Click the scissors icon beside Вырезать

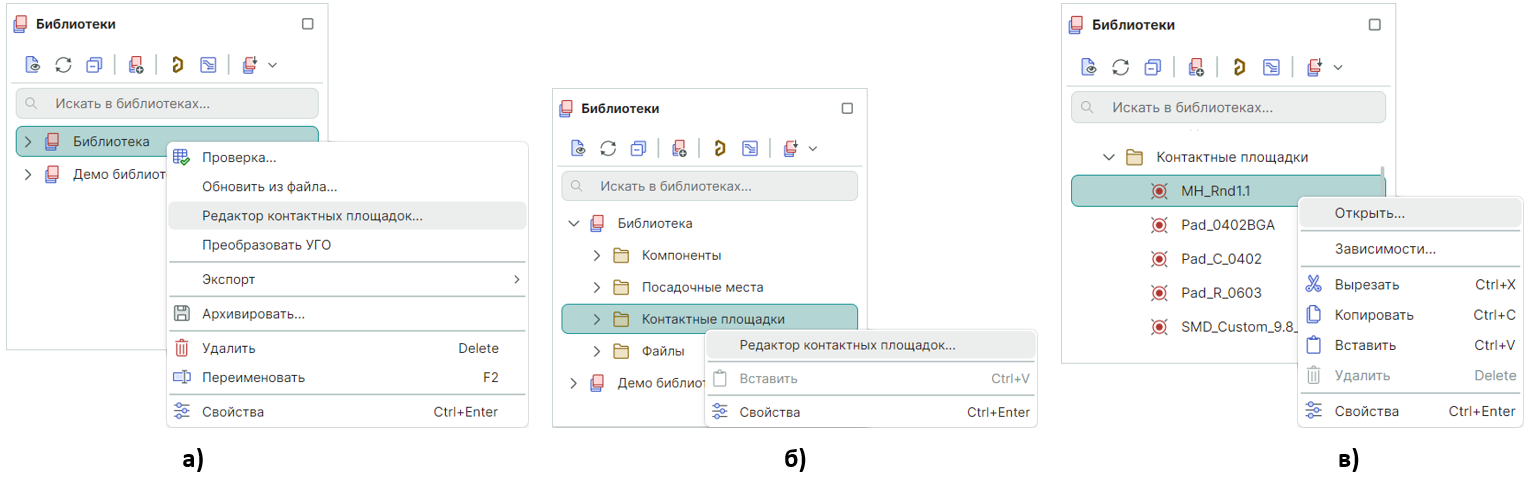pos(1315,285)
